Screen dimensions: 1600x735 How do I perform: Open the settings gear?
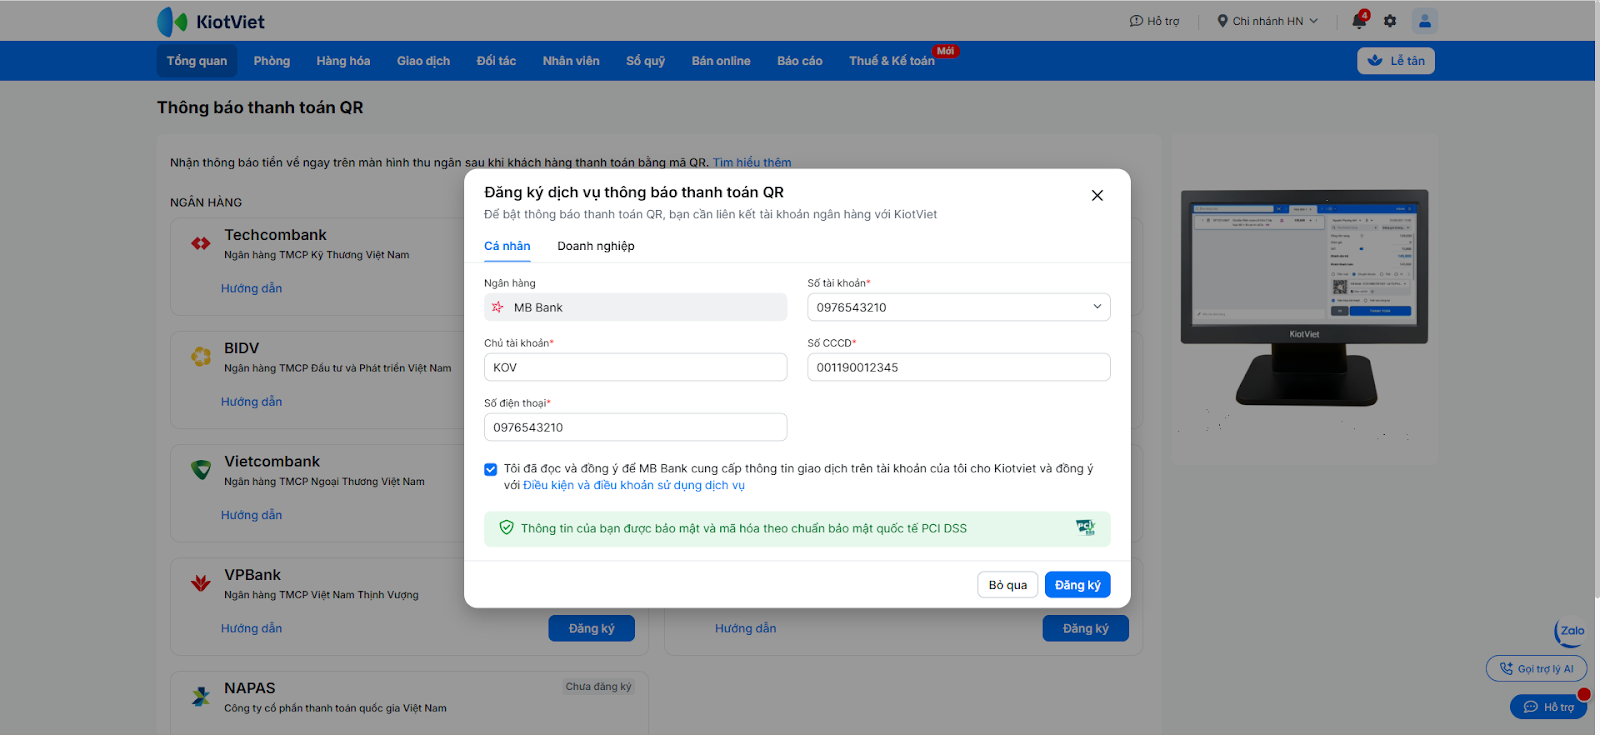tap(1390, 21)
